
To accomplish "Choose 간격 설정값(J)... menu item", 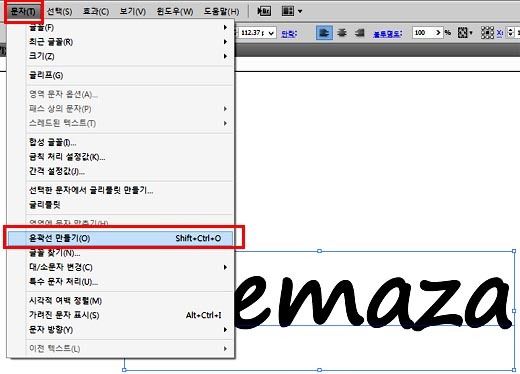I will 130,171.
